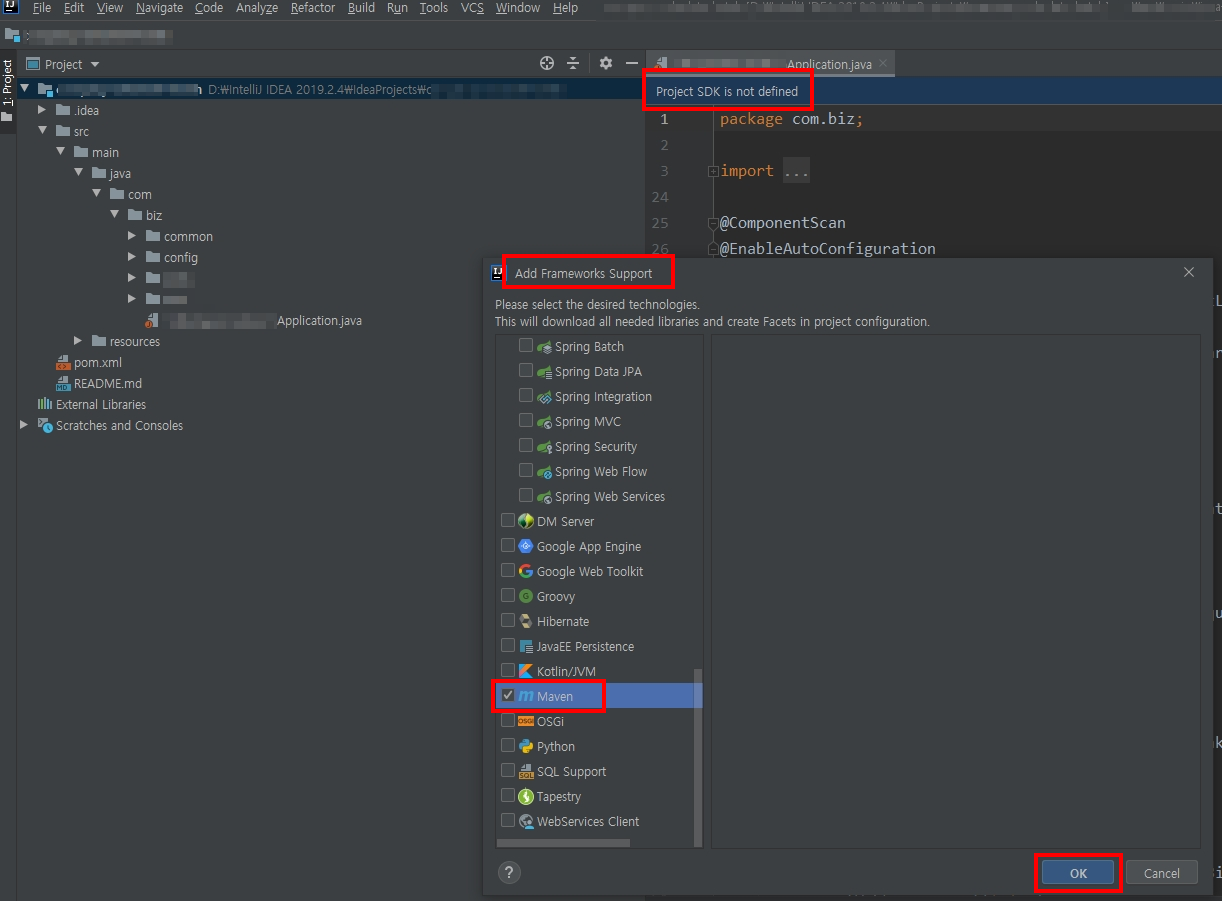Expand the common package
The image size is (1222, 901).
pyautogui.click(x=132, y=236)
